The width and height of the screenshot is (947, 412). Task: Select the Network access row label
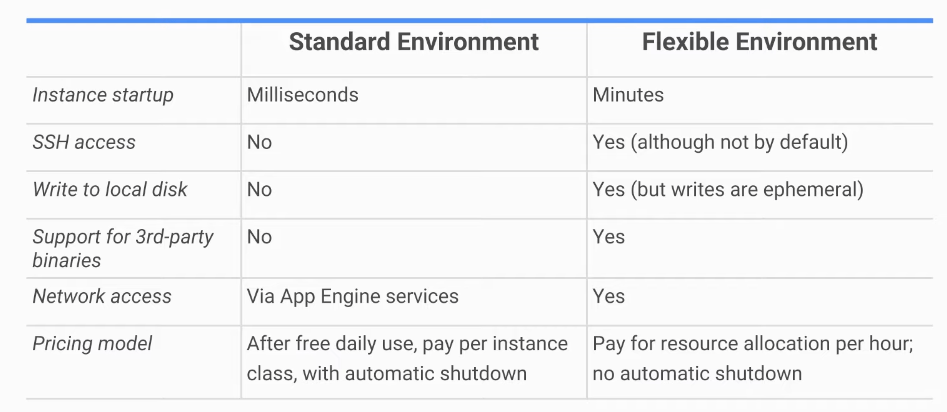point(102,296)
